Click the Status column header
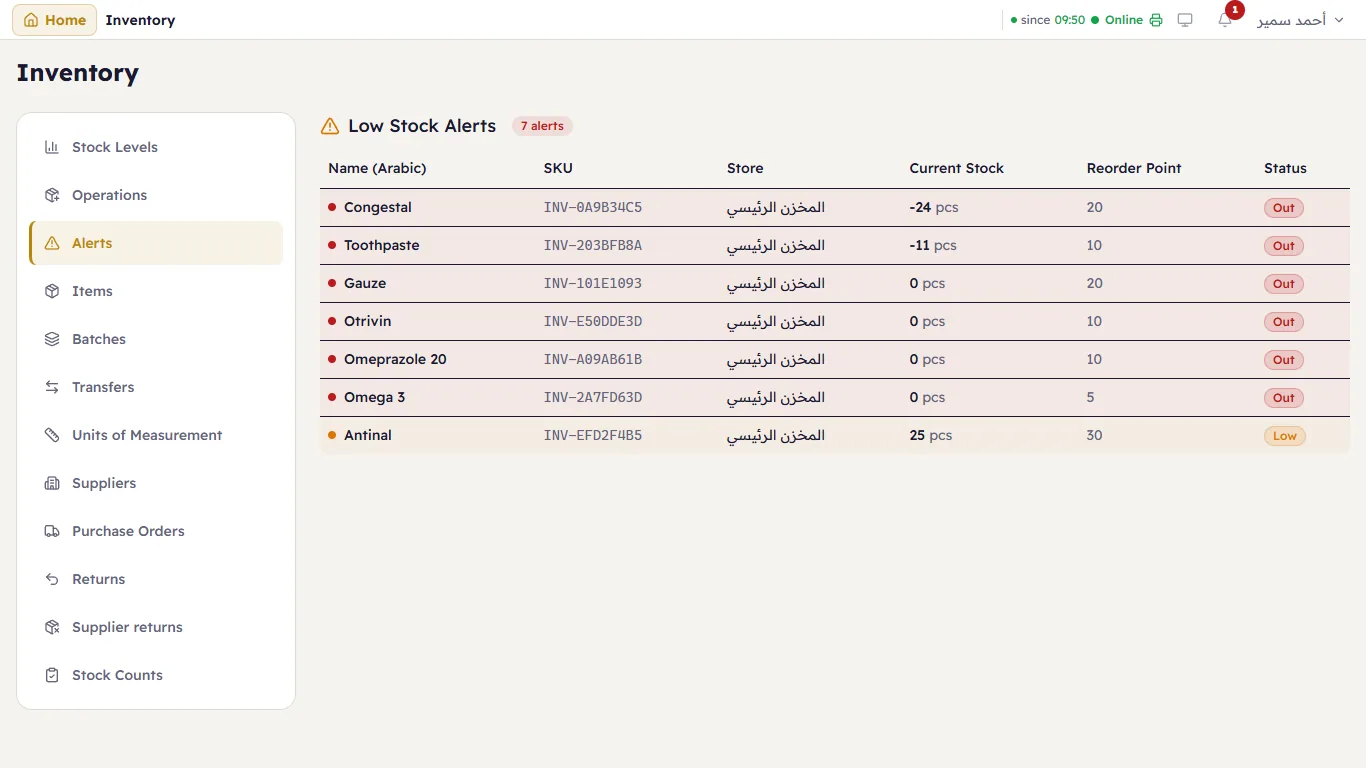1366x768 pixels. (1285, 168)
